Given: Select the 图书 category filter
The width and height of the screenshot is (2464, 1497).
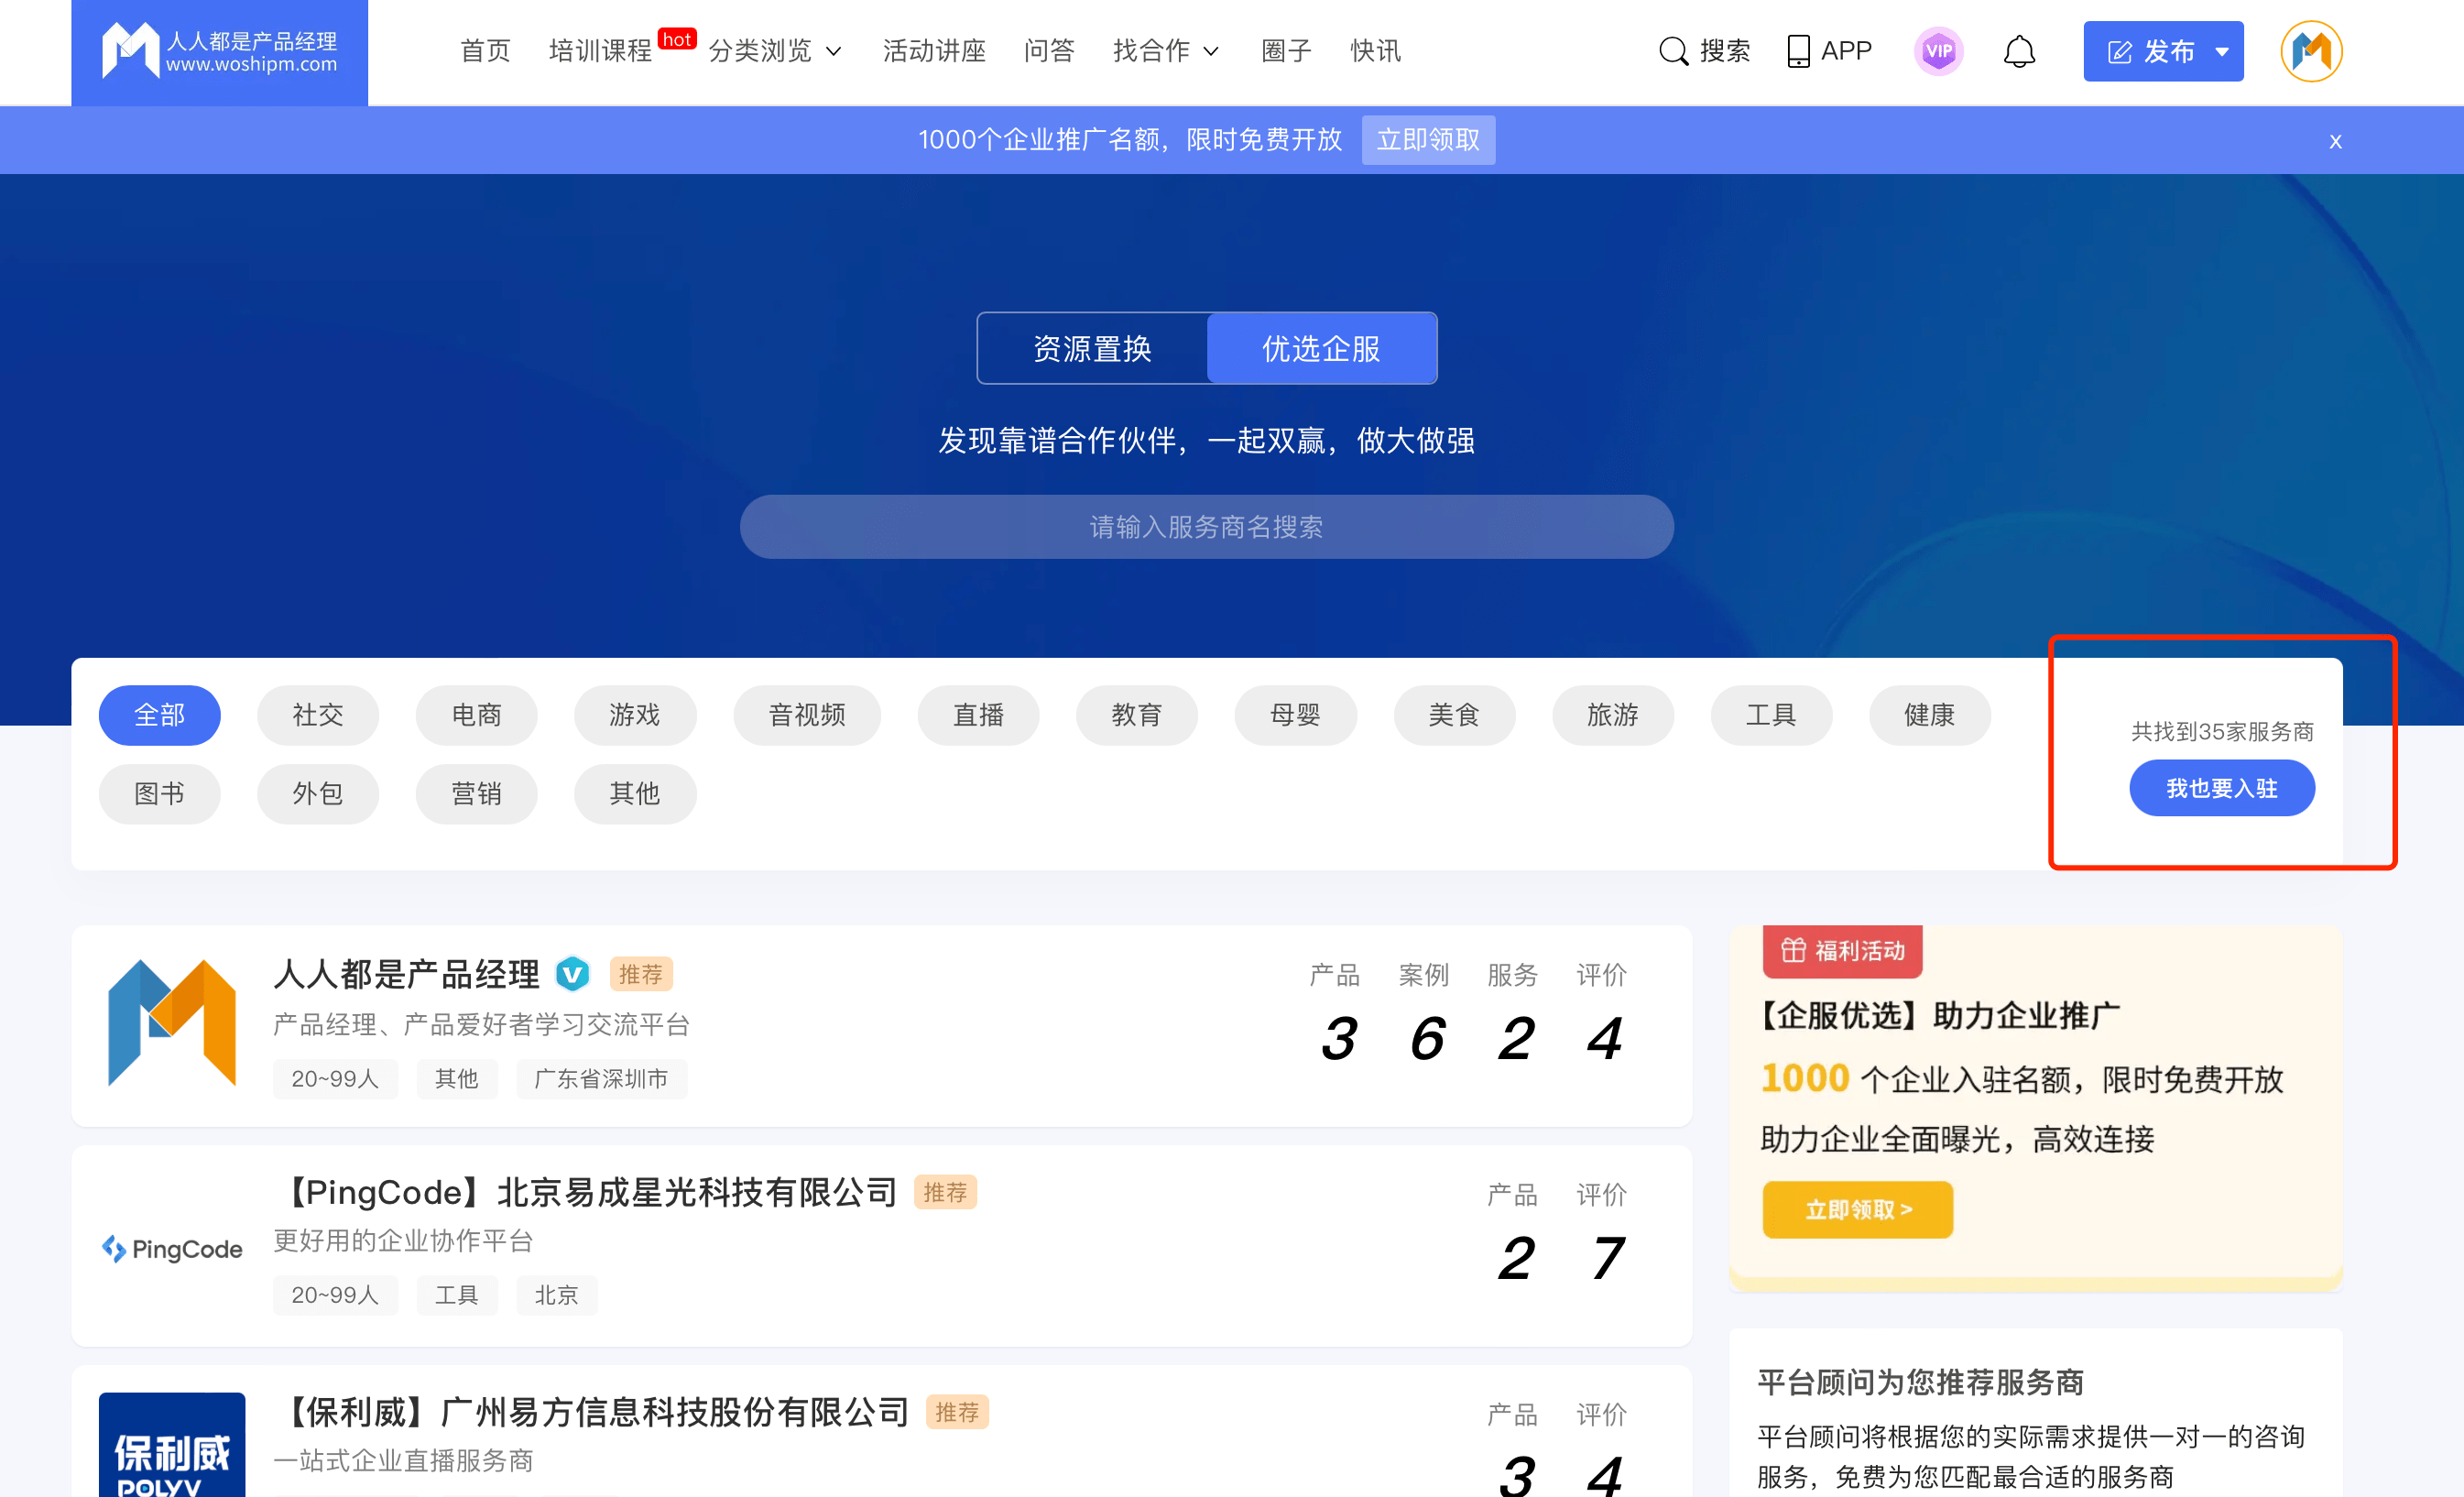Looking at the screenshot, I should pos(159,794).
